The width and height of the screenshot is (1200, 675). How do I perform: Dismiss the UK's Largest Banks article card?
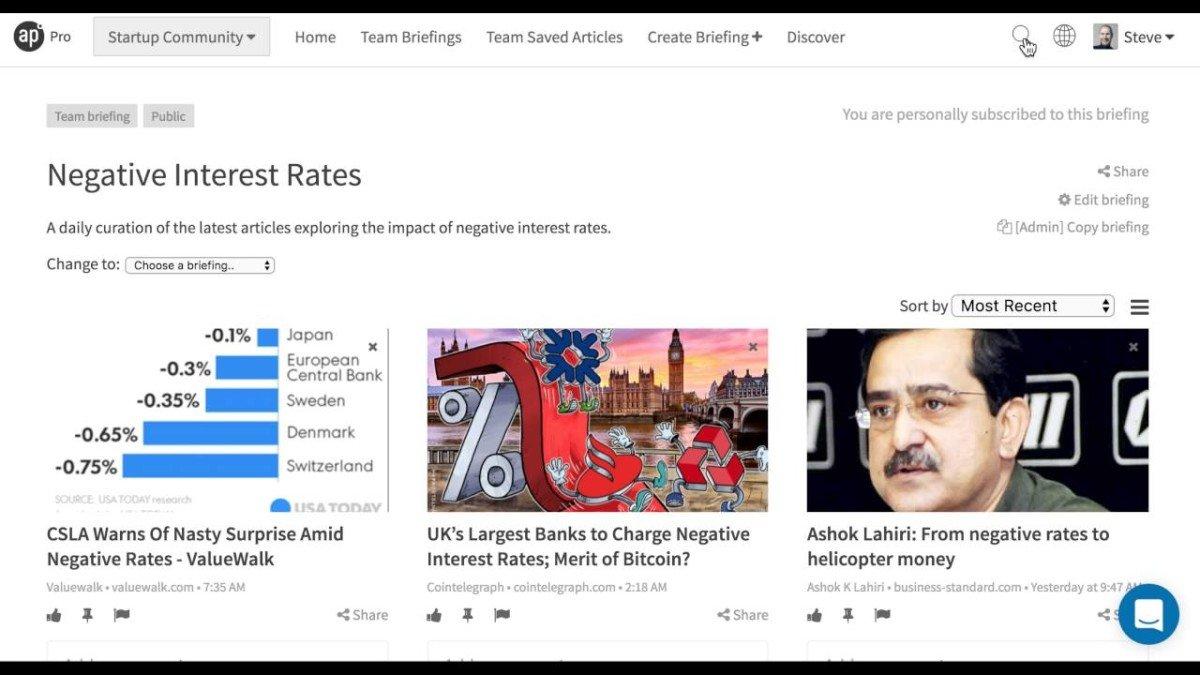coord(753,347)
